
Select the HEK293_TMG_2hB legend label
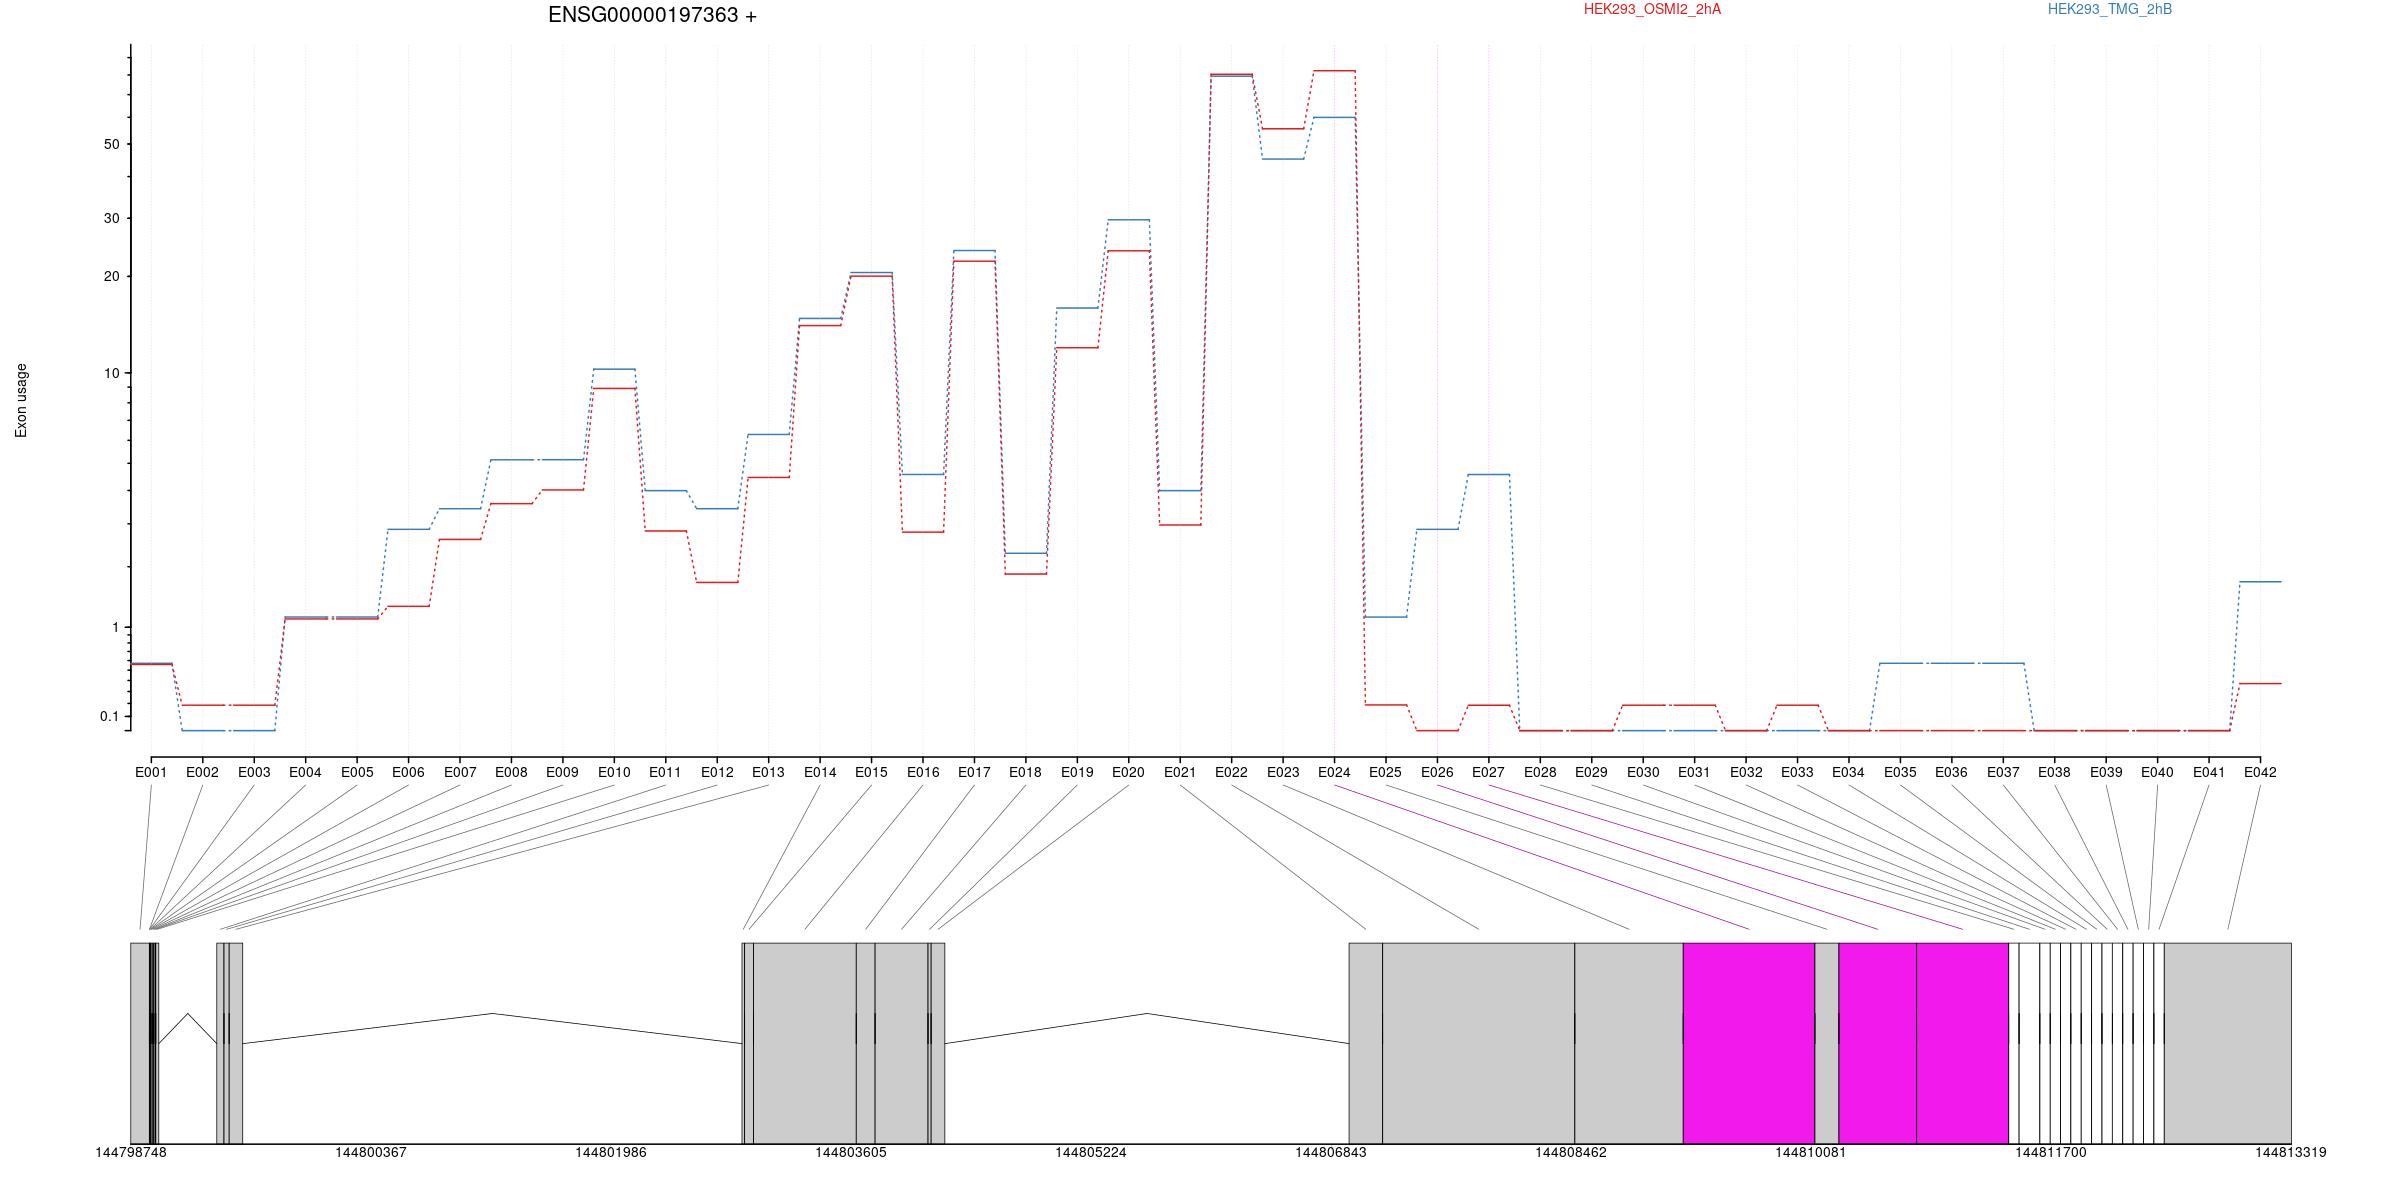click(x=2110, y=9)
